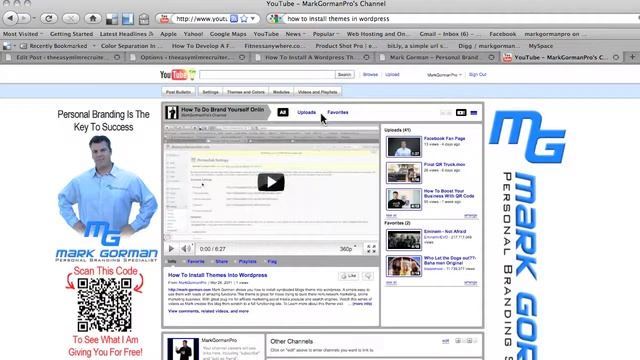
Task: Expand the video to fullscreen
Action: 371,249
